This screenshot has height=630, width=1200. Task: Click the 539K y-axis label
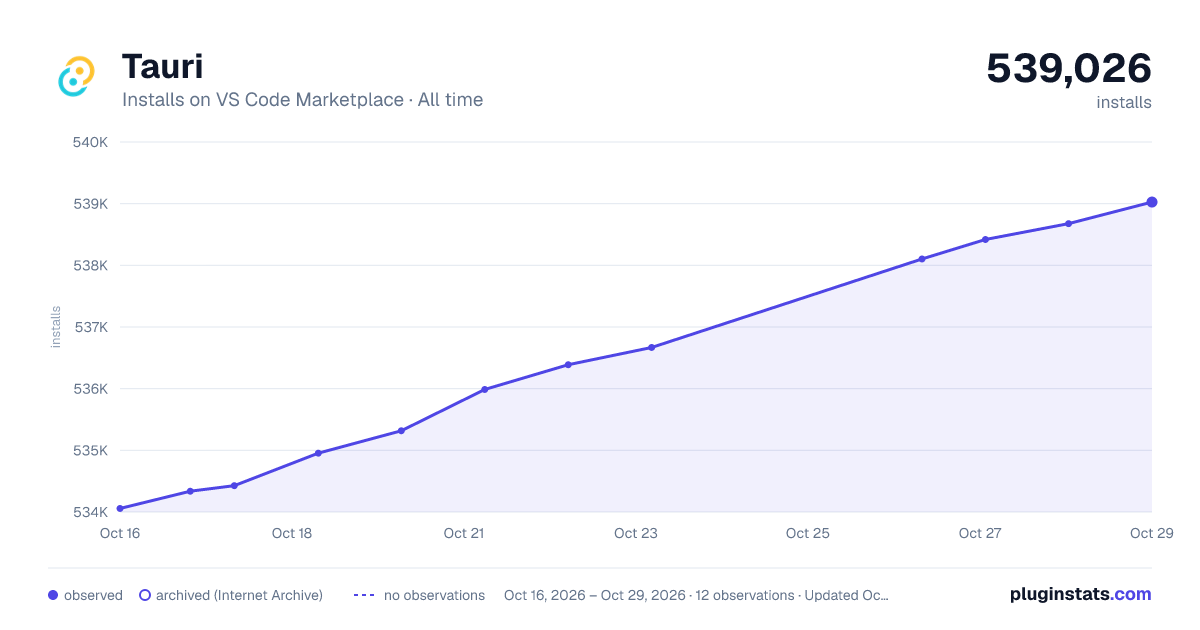point(90,204)
